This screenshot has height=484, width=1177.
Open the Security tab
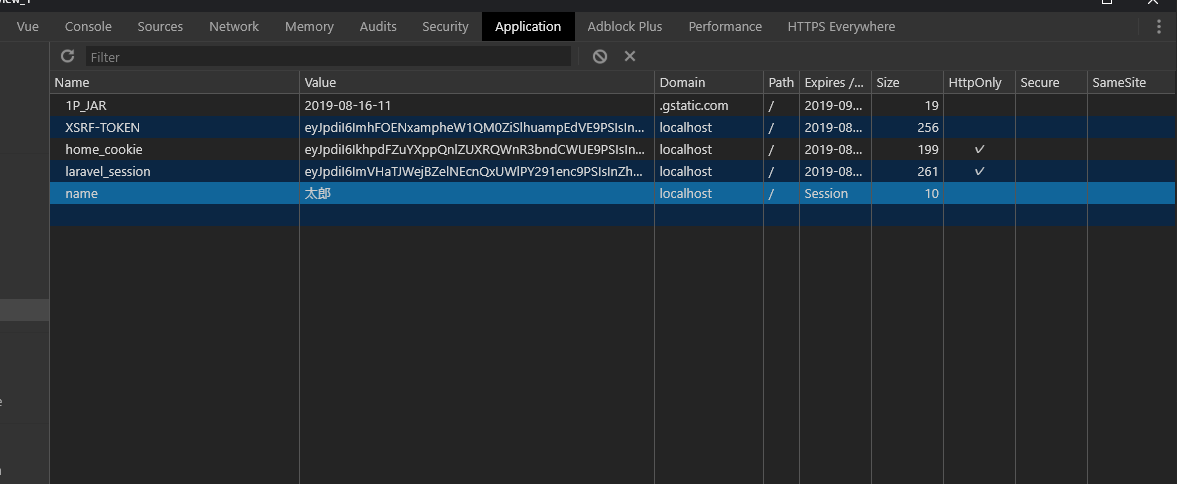(x=445, y=27)
